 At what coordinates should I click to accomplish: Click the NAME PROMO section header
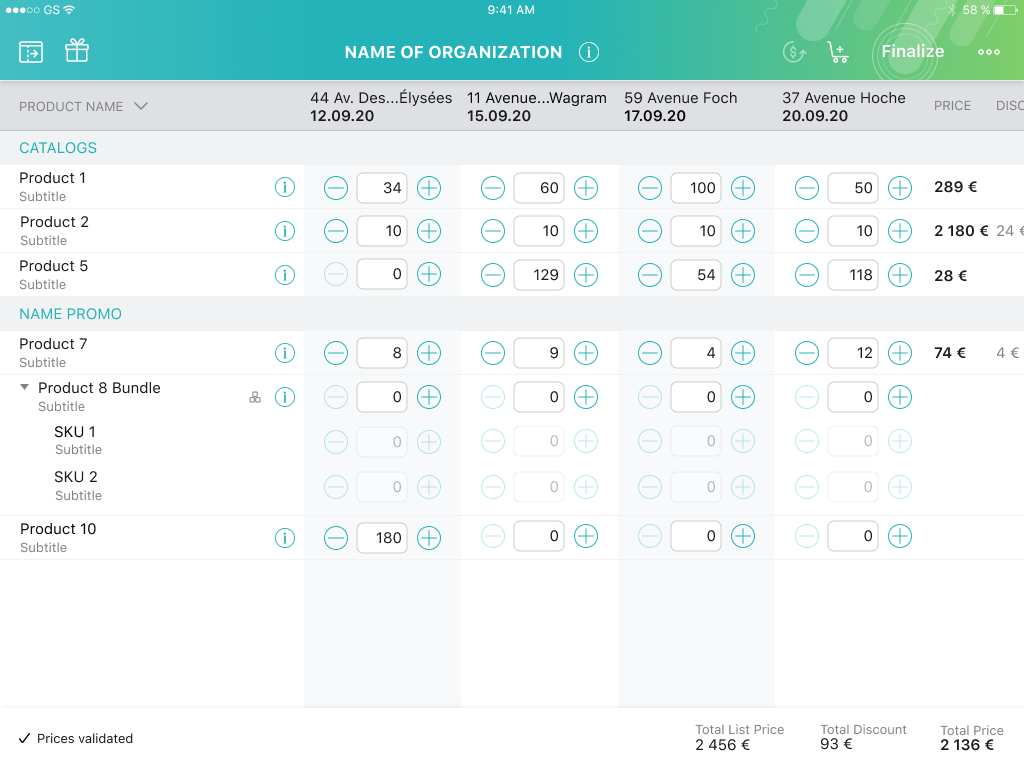tap(70, 313)
